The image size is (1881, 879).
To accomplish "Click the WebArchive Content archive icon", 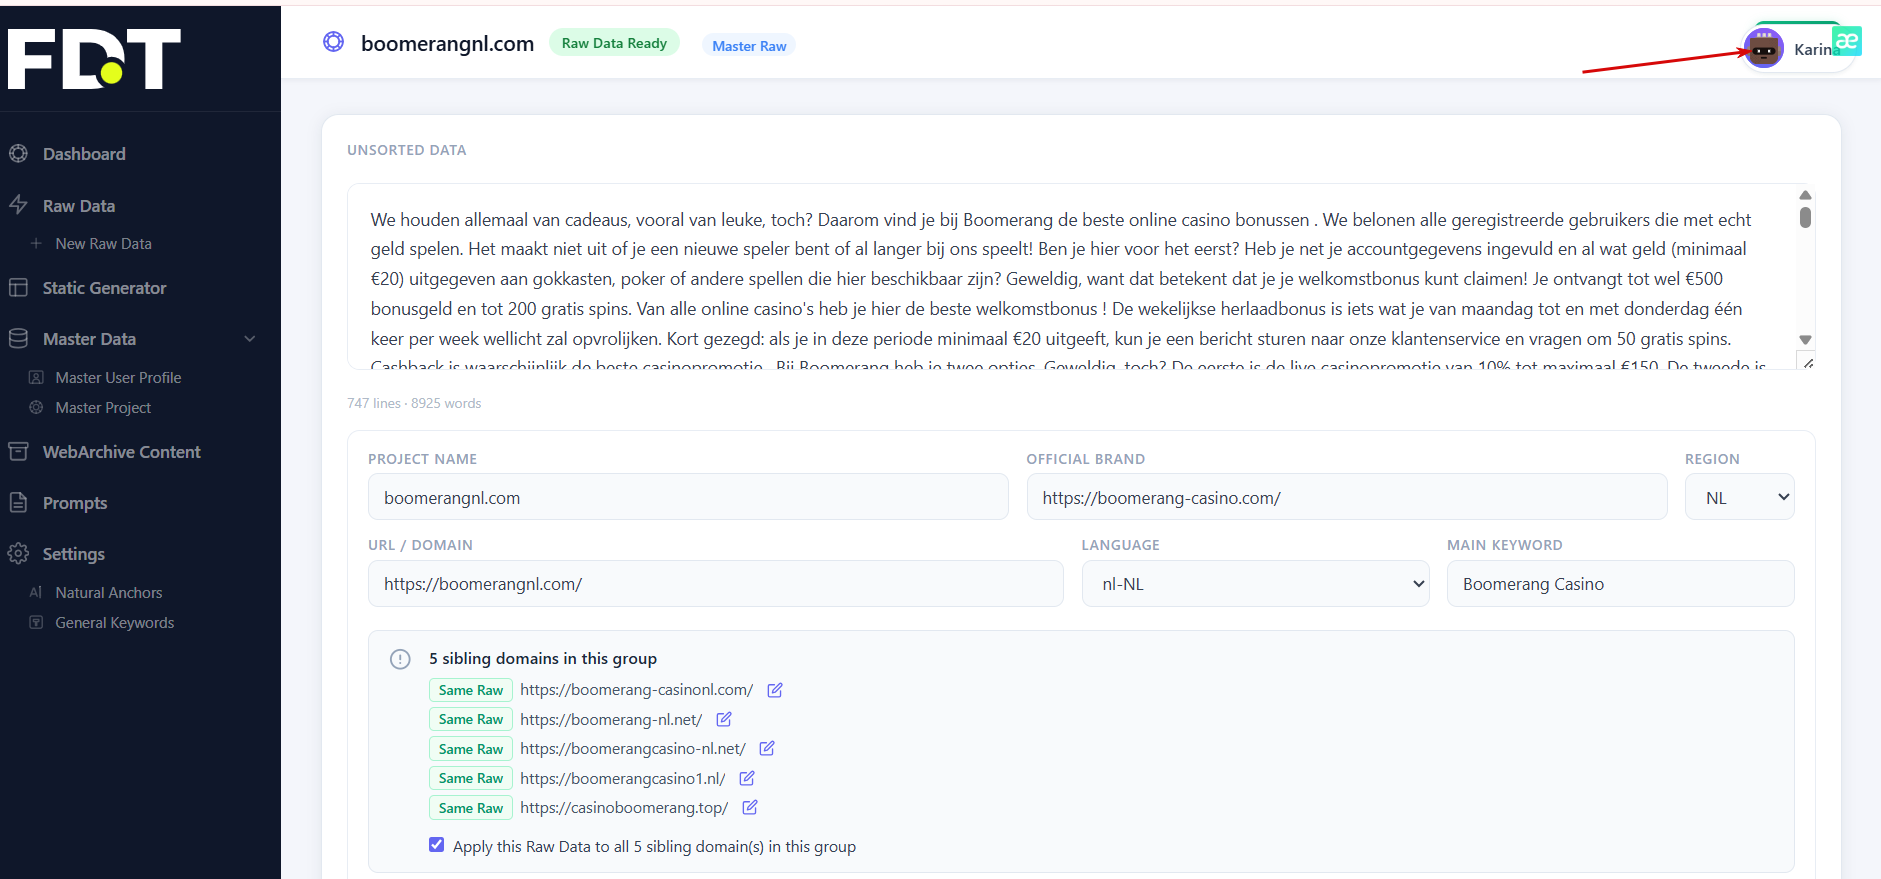I will coord(18,451).
